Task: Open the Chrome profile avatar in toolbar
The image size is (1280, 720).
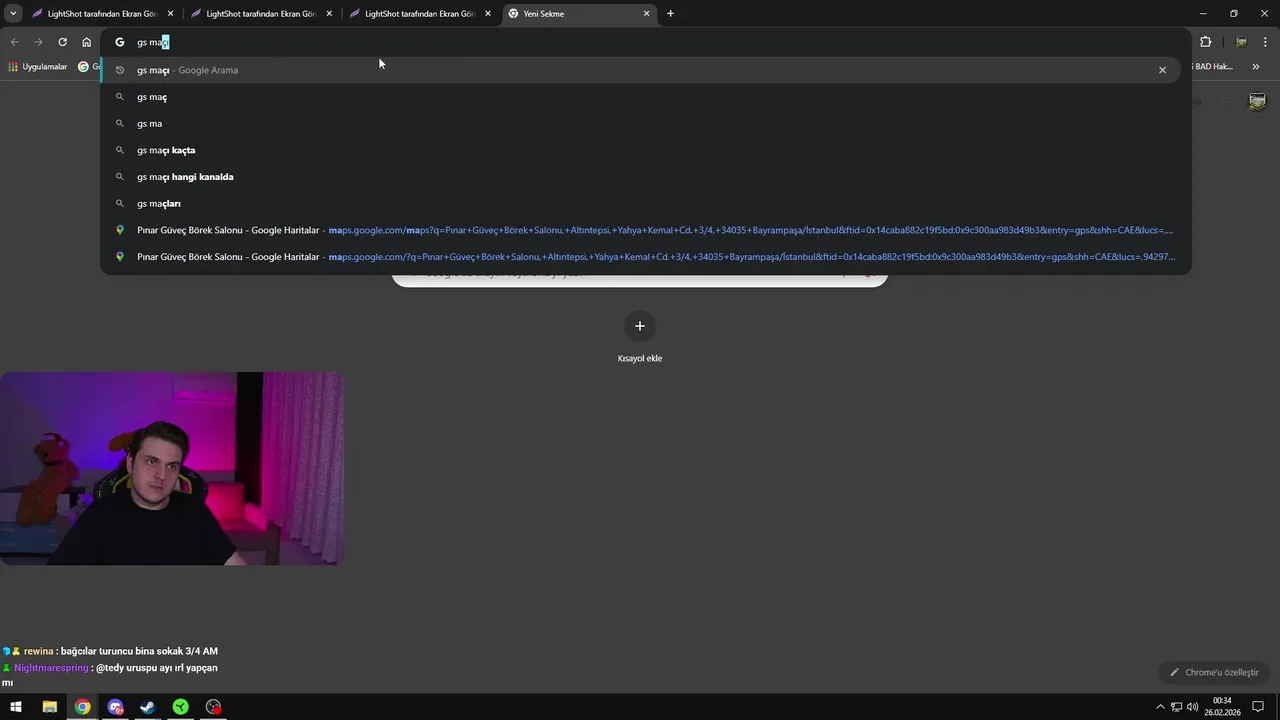Action: 1241,42
